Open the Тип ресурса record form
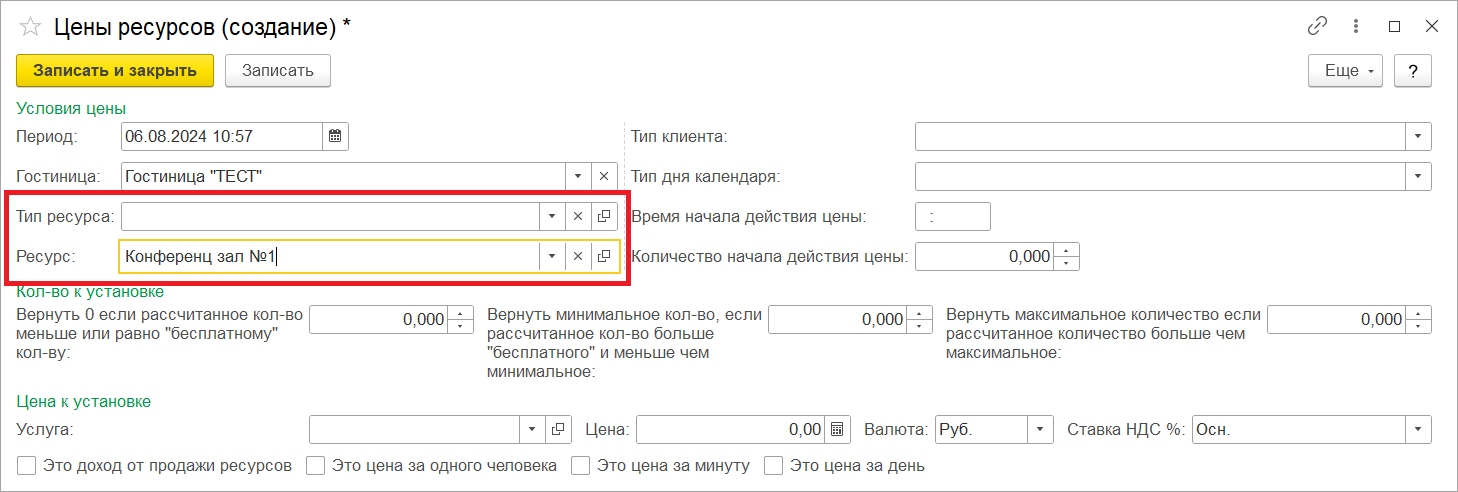 coord(604,216)
